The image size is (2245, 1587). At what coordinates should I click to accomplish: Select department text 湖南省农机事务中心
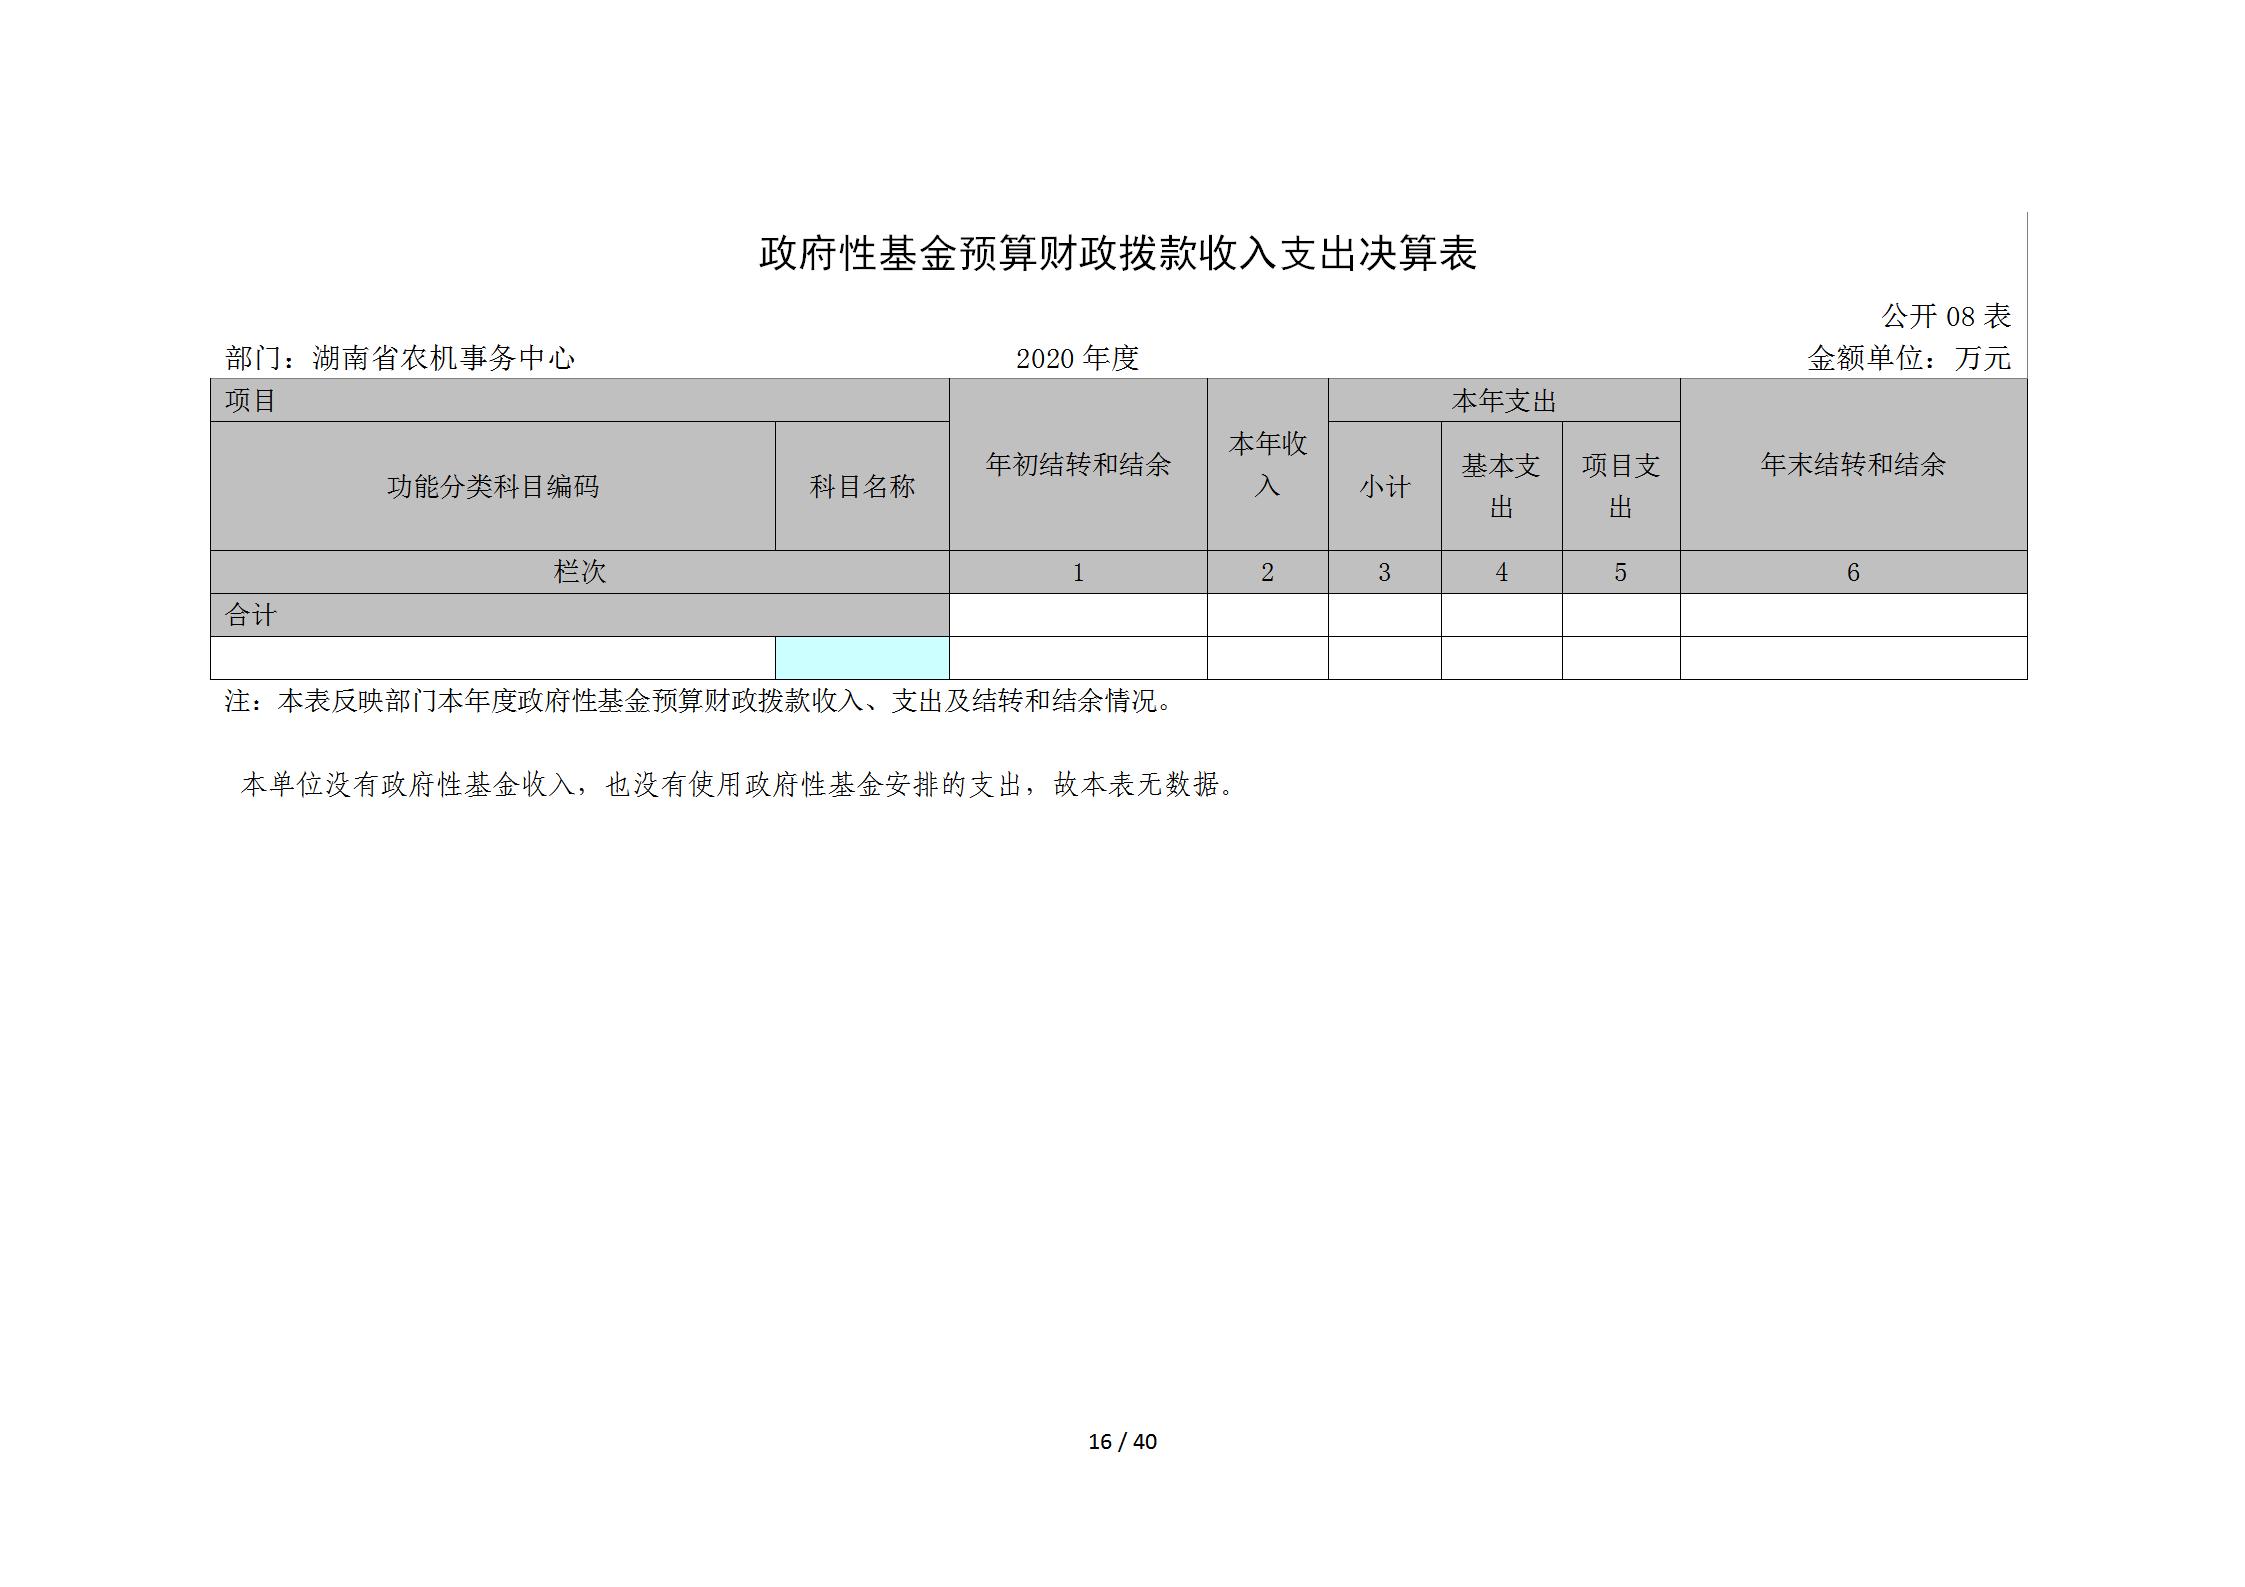coord(444,358)
